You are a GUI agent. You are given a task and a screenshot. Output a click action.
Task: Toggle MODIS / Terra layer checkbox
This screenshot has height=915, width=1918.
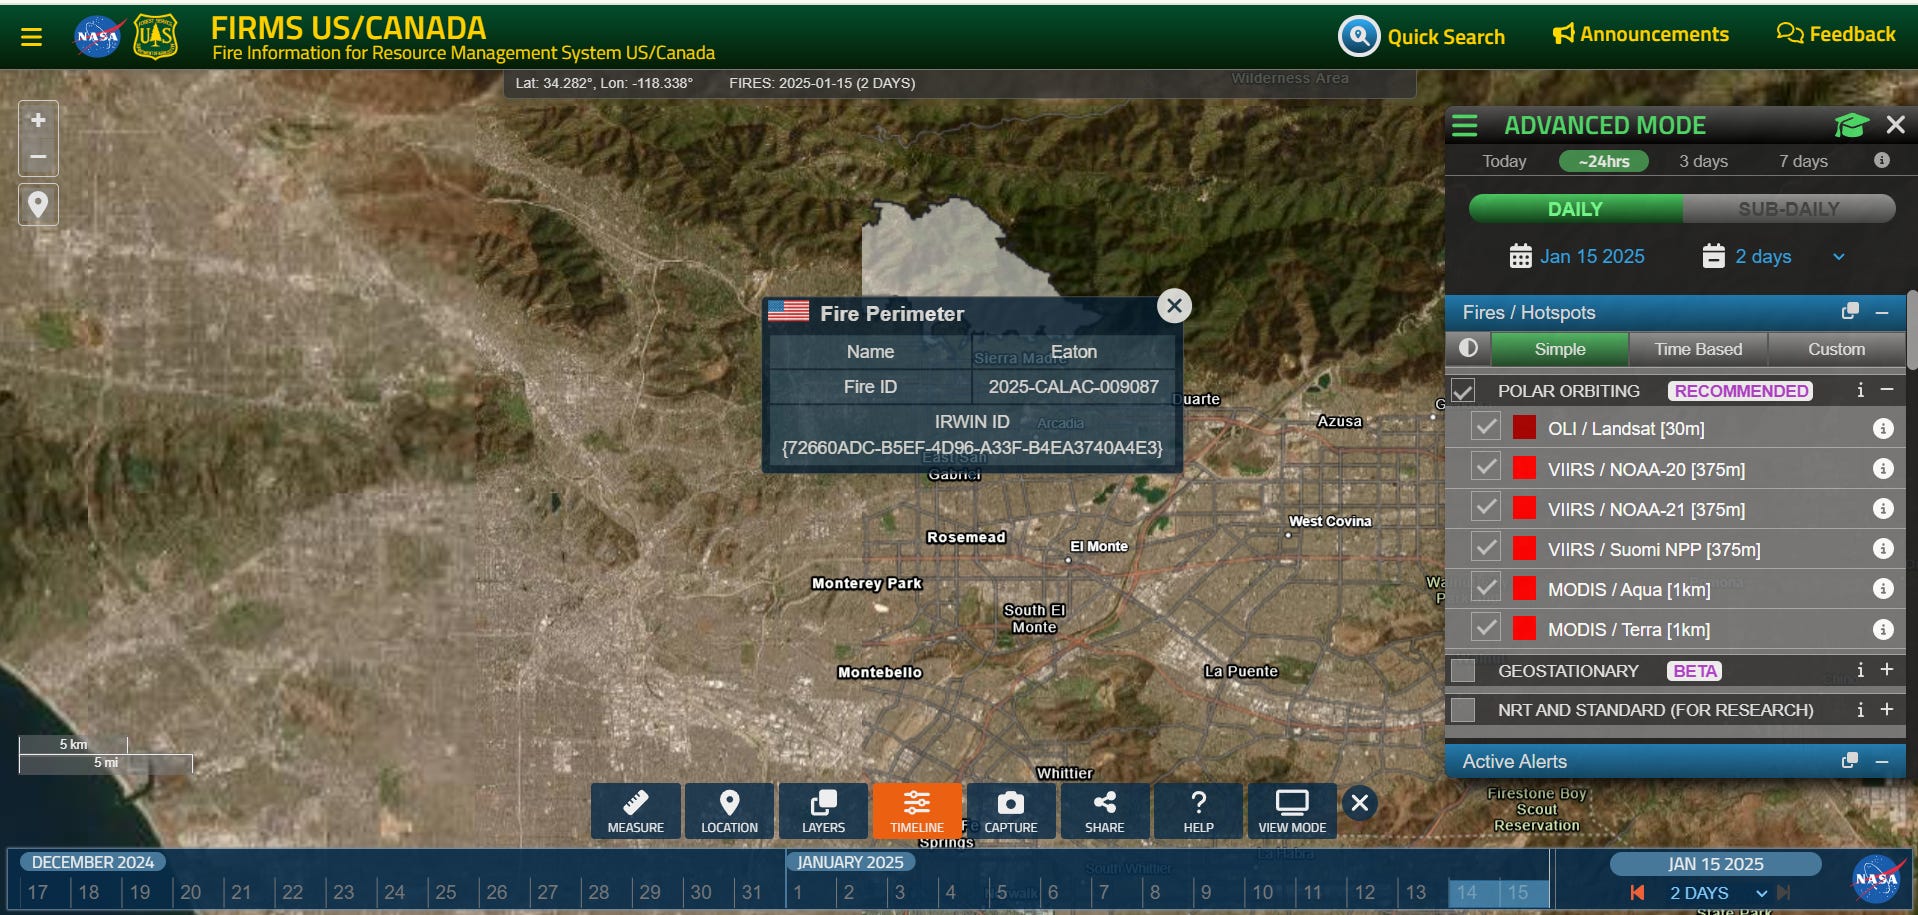tap(1486, 628)
